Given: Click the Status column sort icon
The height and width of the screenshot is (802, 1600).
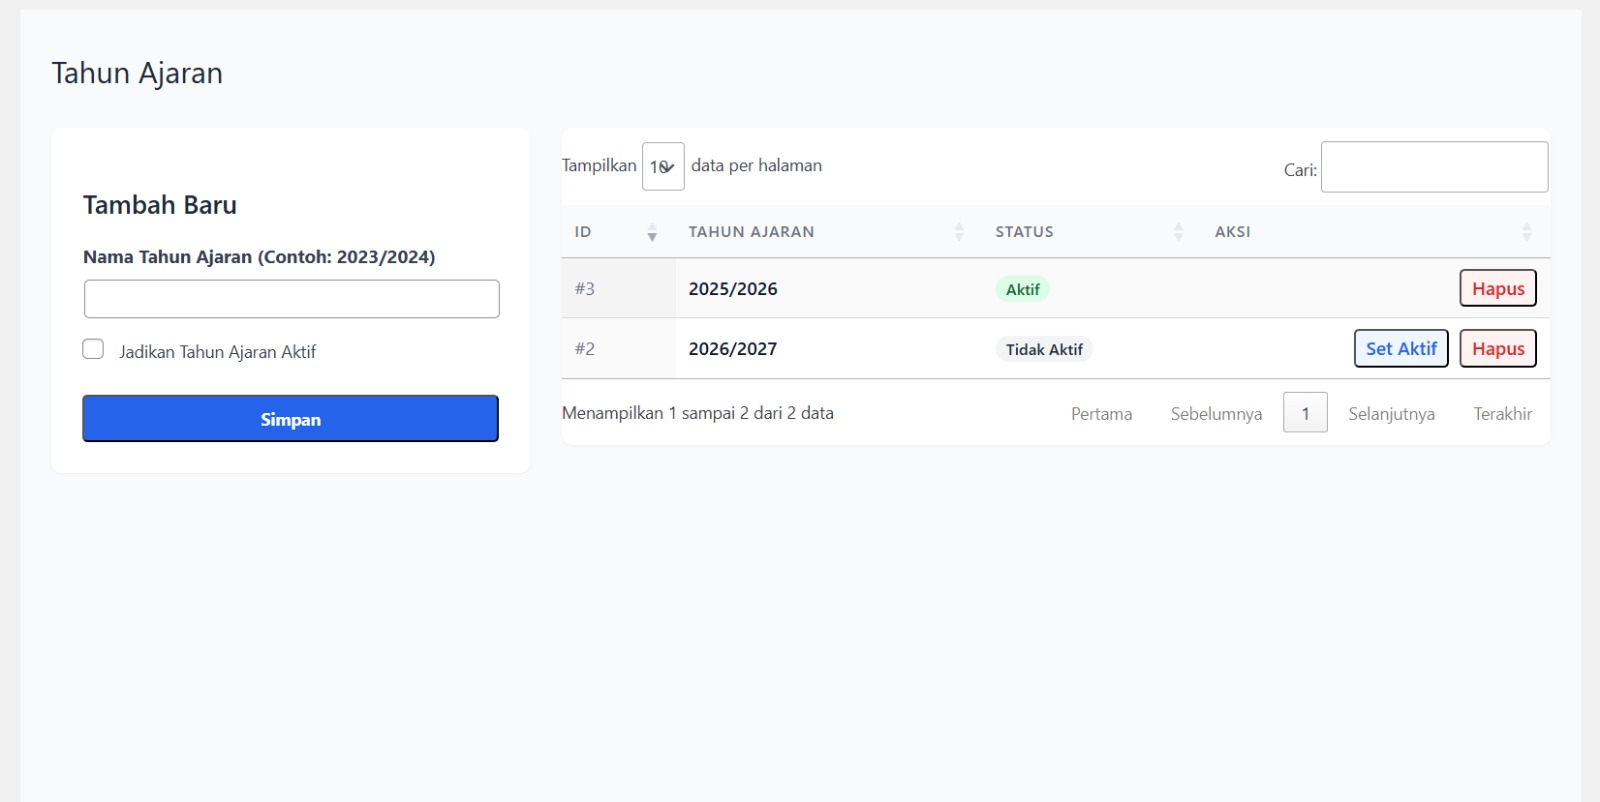Looking at the screenshot, I should click(x=1178, y=232).
